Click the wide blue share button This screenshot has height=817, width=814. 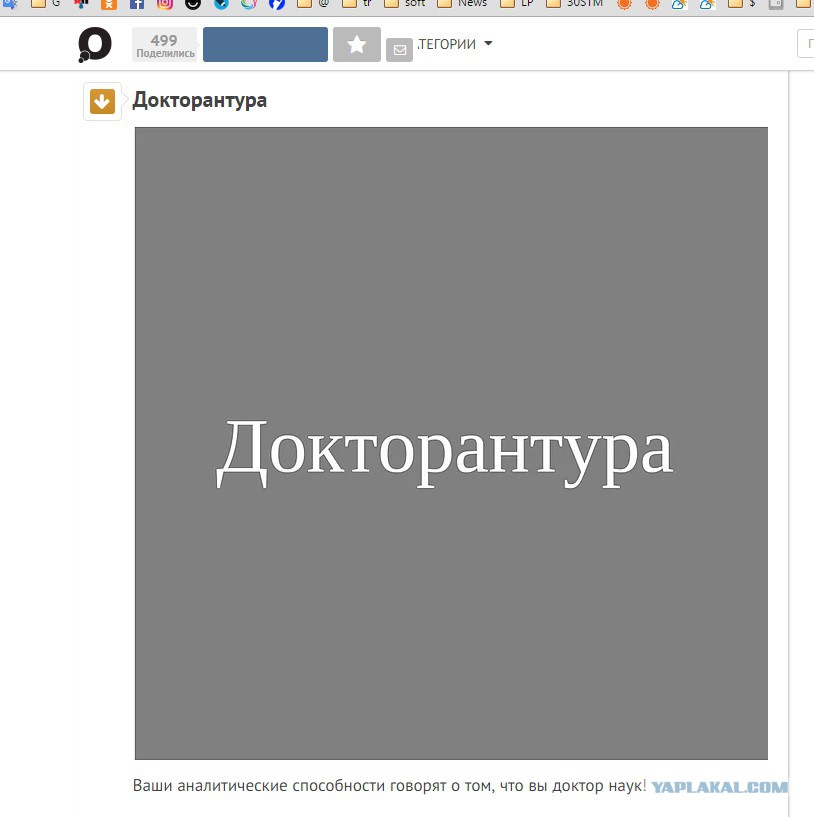(x=265, y=45)
